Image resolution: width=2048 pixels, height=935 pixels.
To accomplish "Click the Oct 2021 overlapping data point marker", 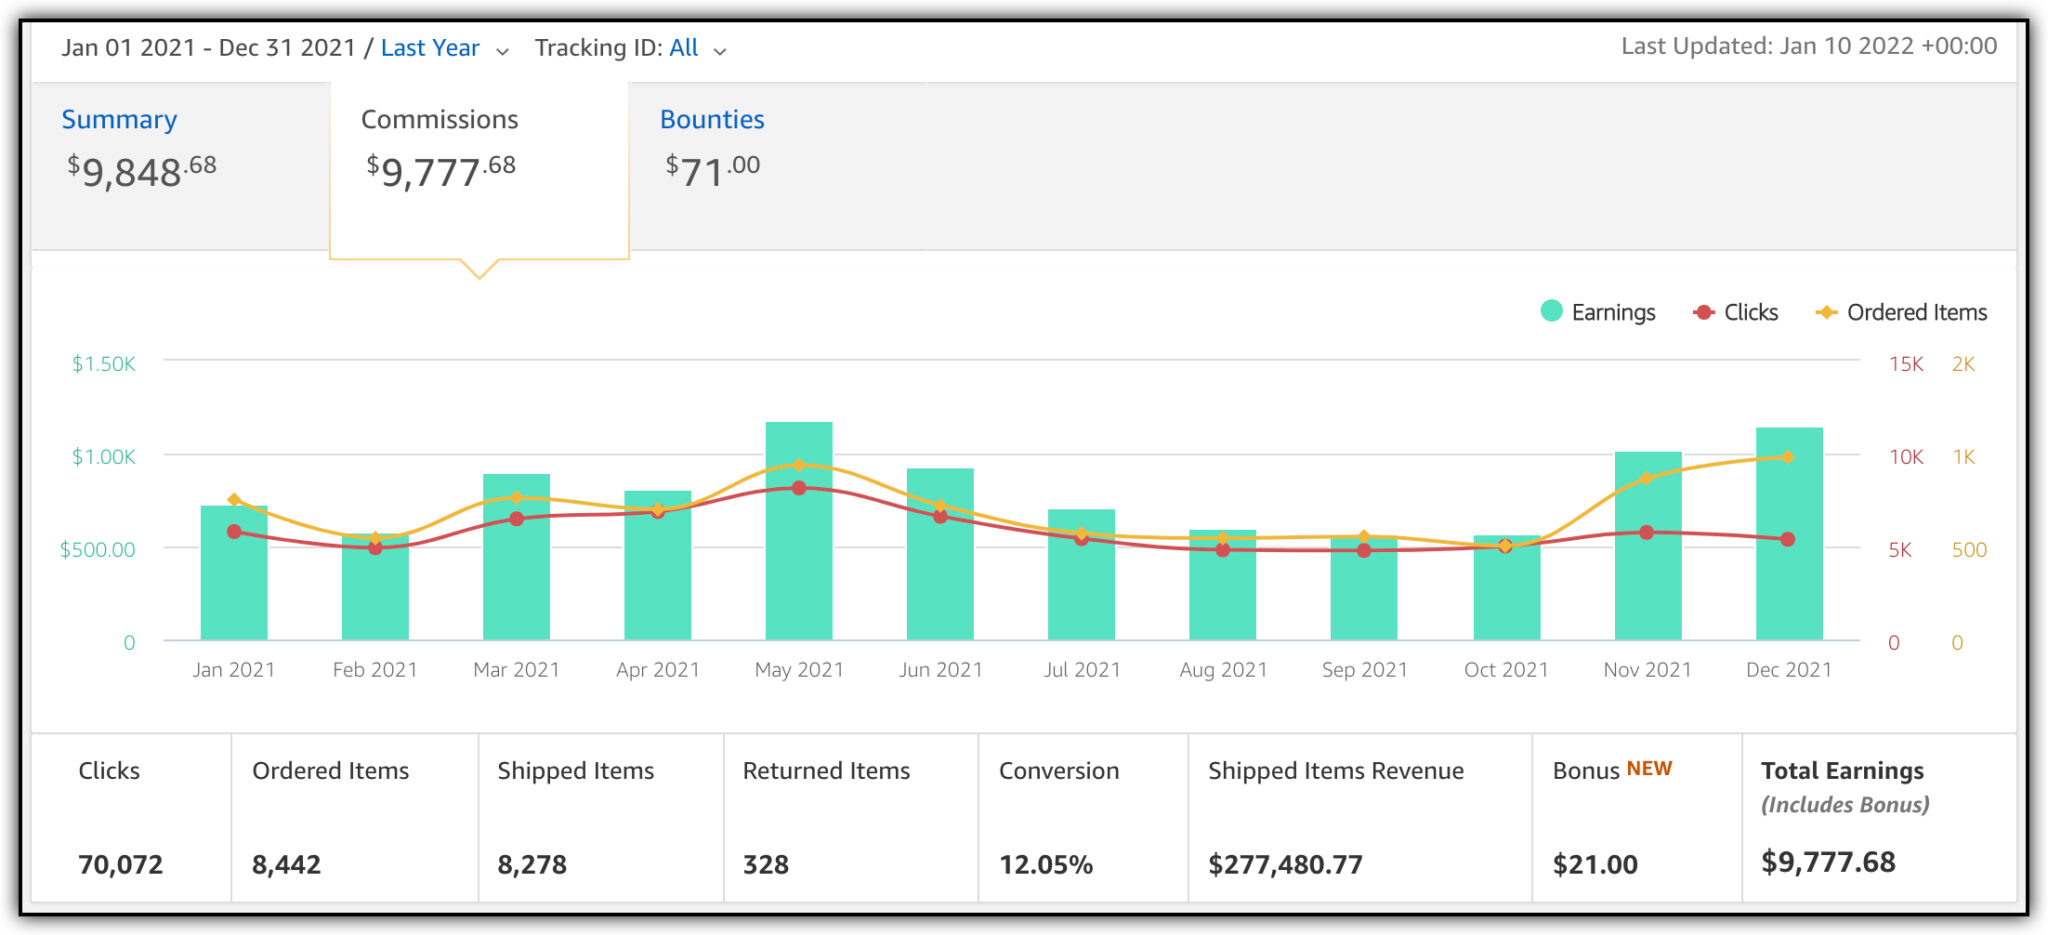I will (1505, 544).
